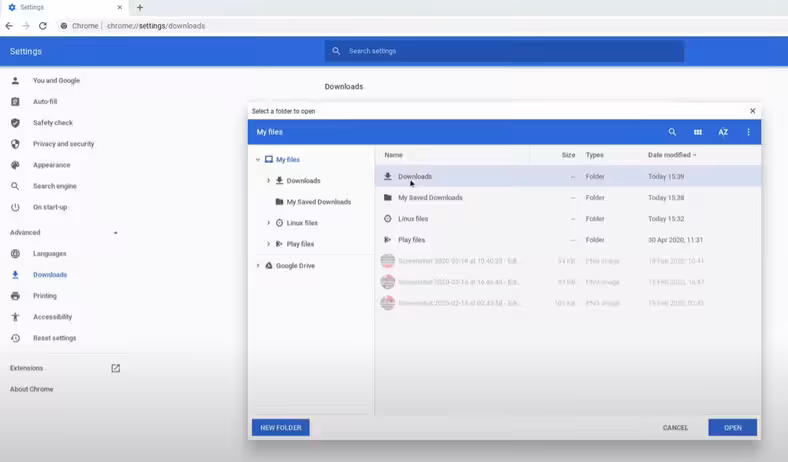Viewport: 788px width, 462px height.
Task: Select Play files row in file list
Action: pos(568,240)
